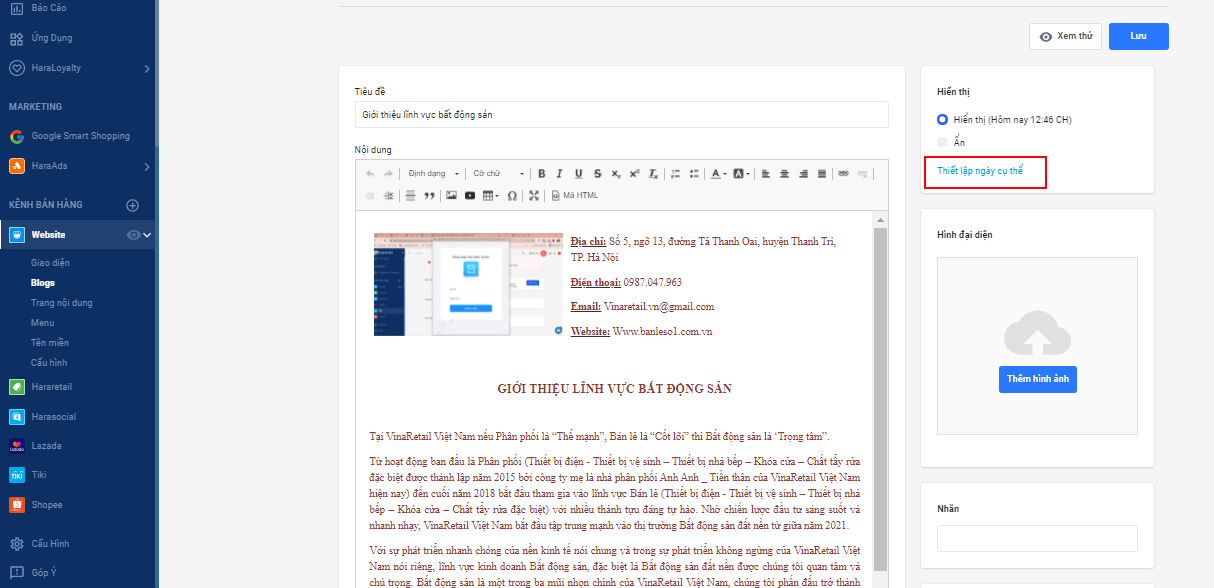Remove formatting from selection
The height and width of the screenshot is (588, 1214).
(653, 173)
